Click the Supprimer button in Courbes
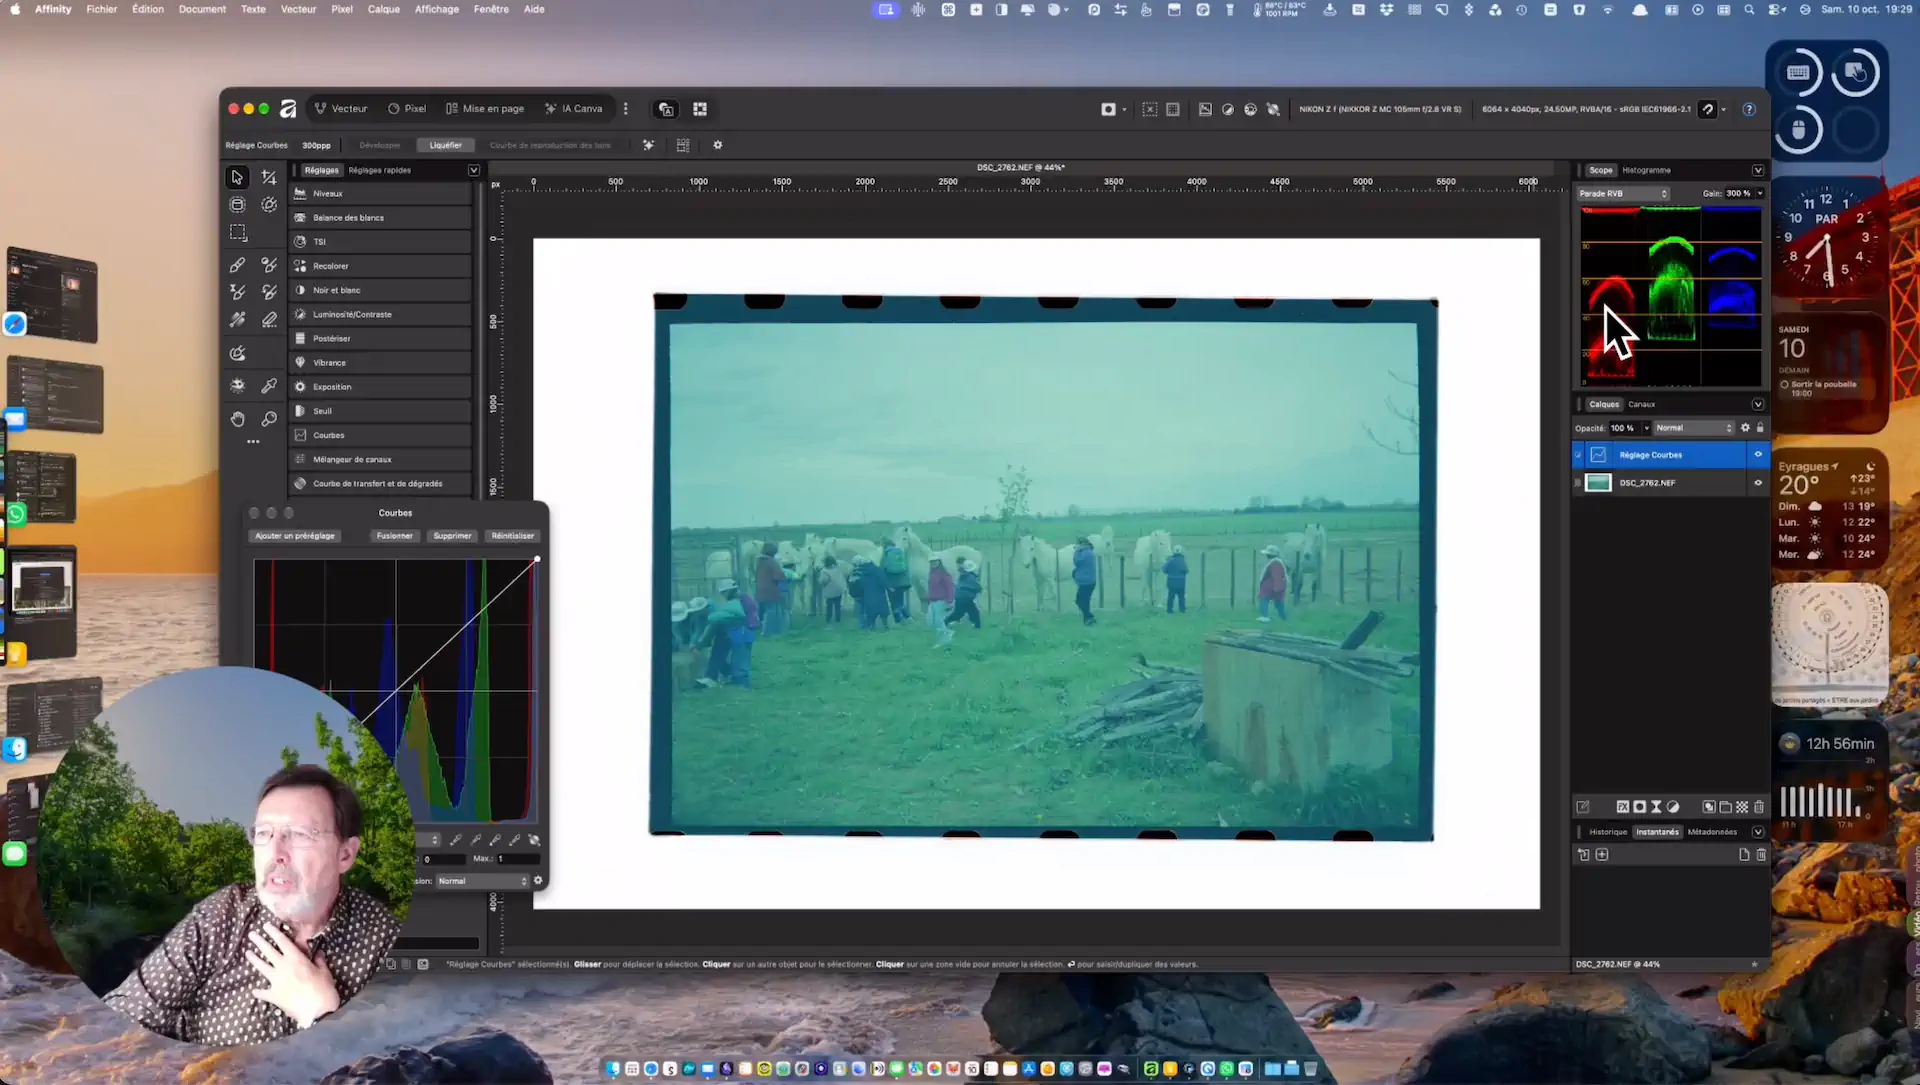This screenshot has width=1920, height=1085. point(452,536)
